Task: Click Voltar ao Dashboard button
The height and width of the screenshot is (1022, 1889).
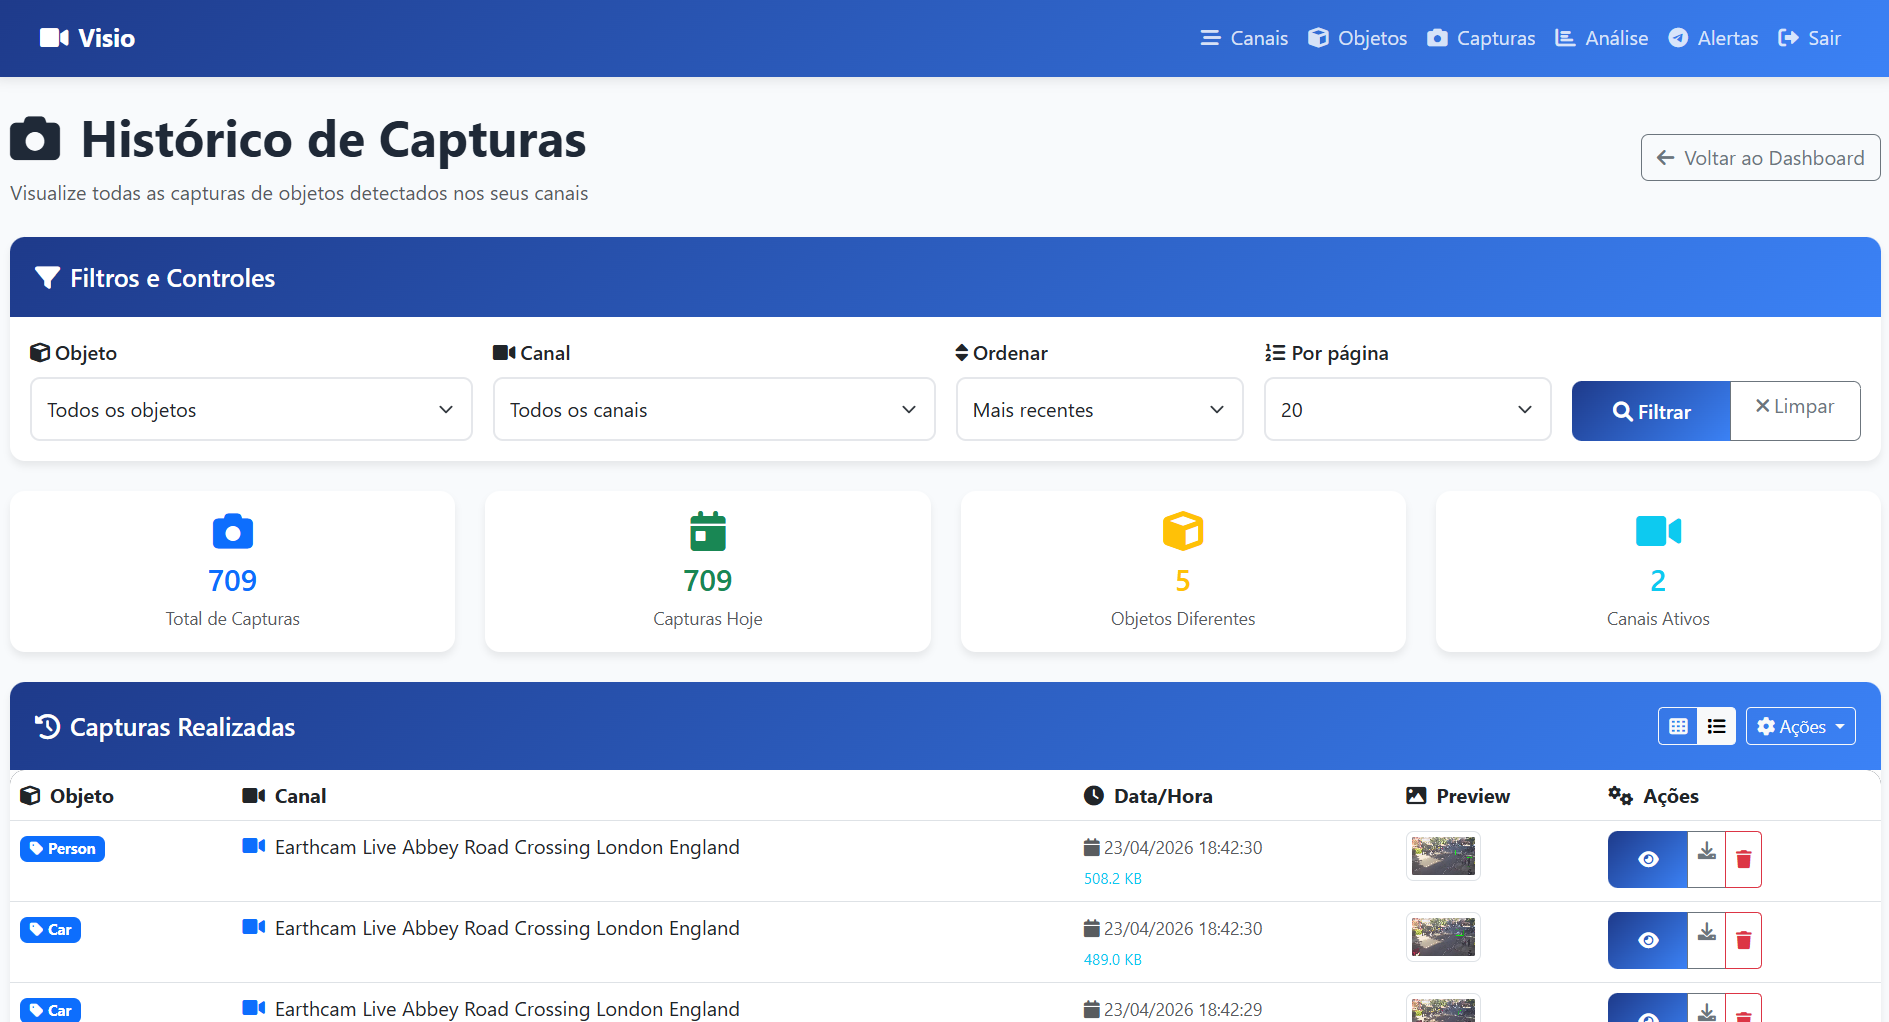Action: (1760, 158)
